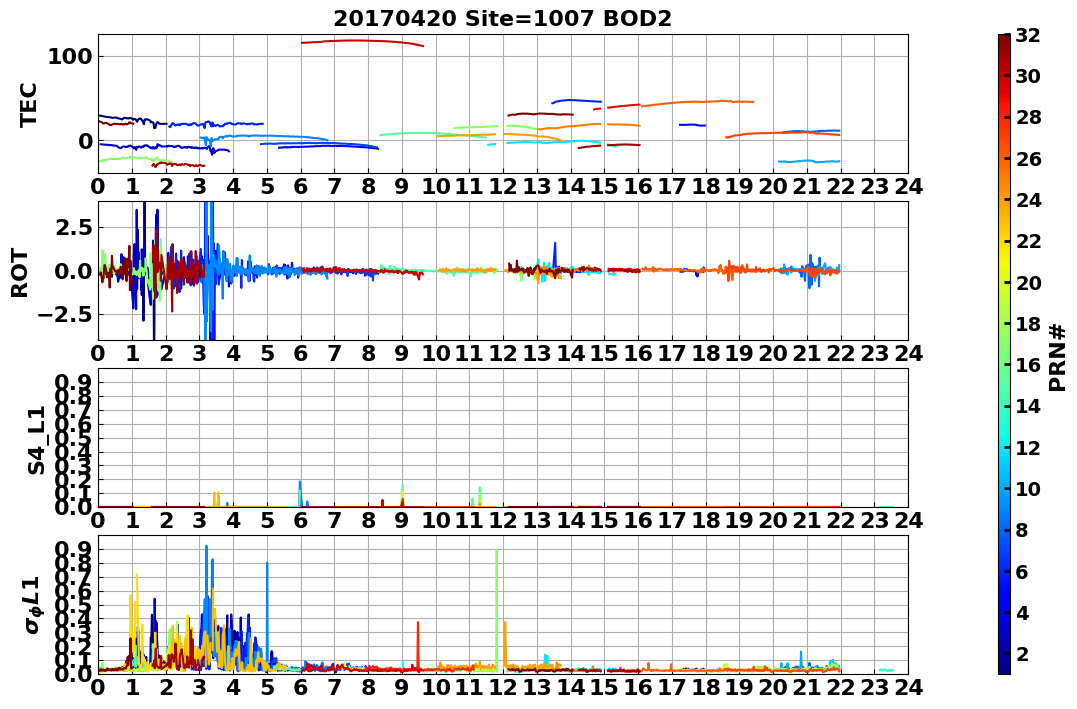Click hour '6' tick under the ROT panel
This screenshot has height=709, width=1077.
tap(301, 353)
